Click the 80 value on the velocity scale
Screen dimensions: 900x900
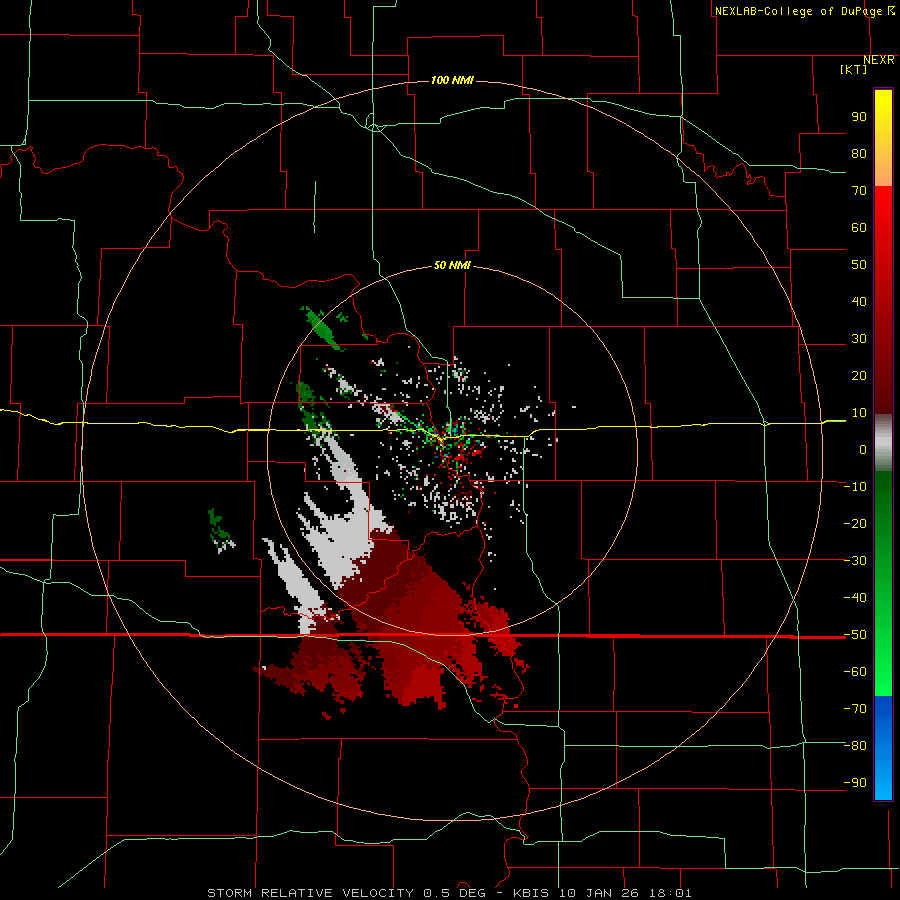click(859, 154)
